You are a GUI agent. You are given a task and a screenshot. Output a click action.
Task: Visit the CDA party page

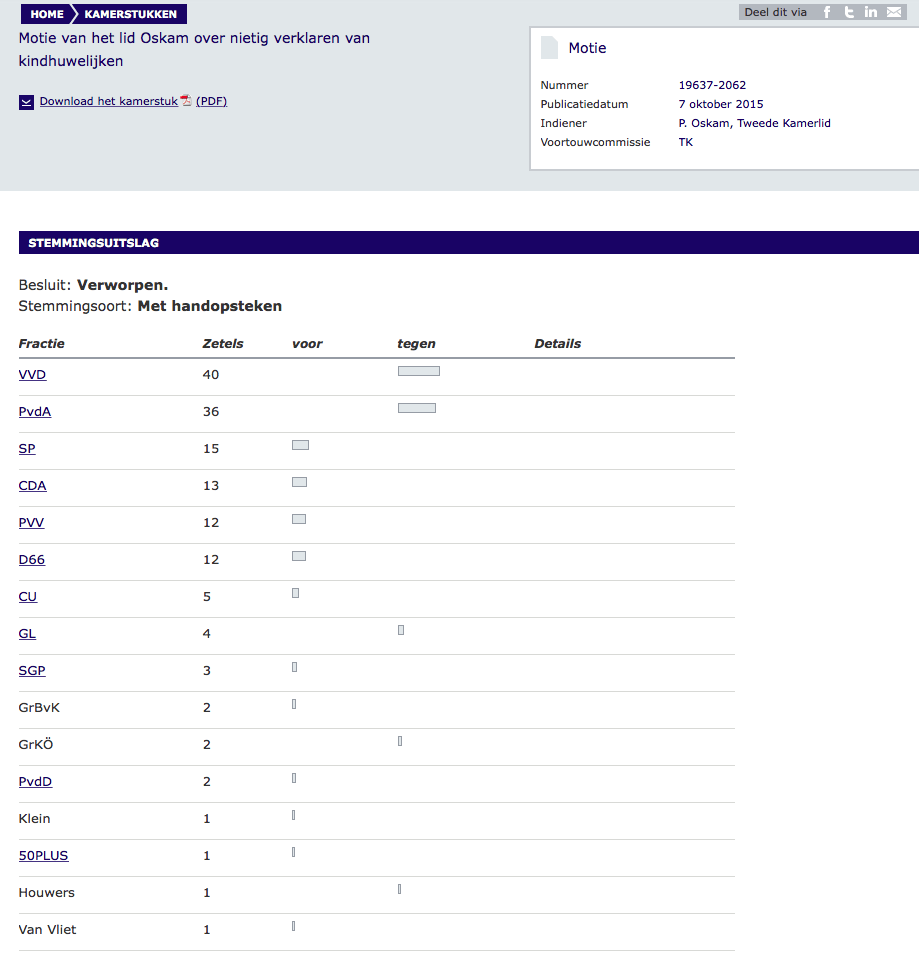click(32, 486)
